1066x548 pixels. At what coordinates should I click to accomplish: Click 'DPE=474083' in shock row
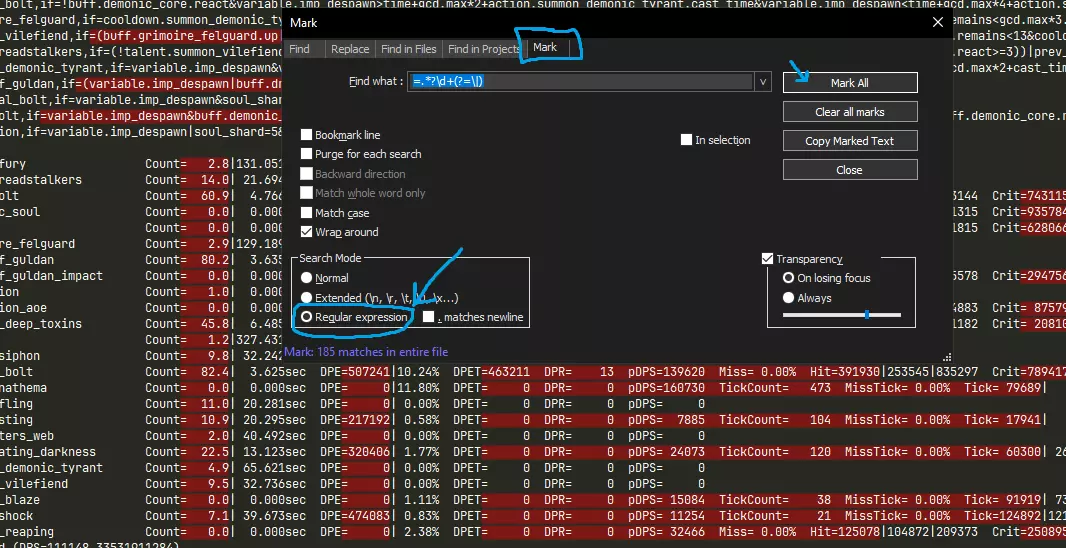coord(355,516)
